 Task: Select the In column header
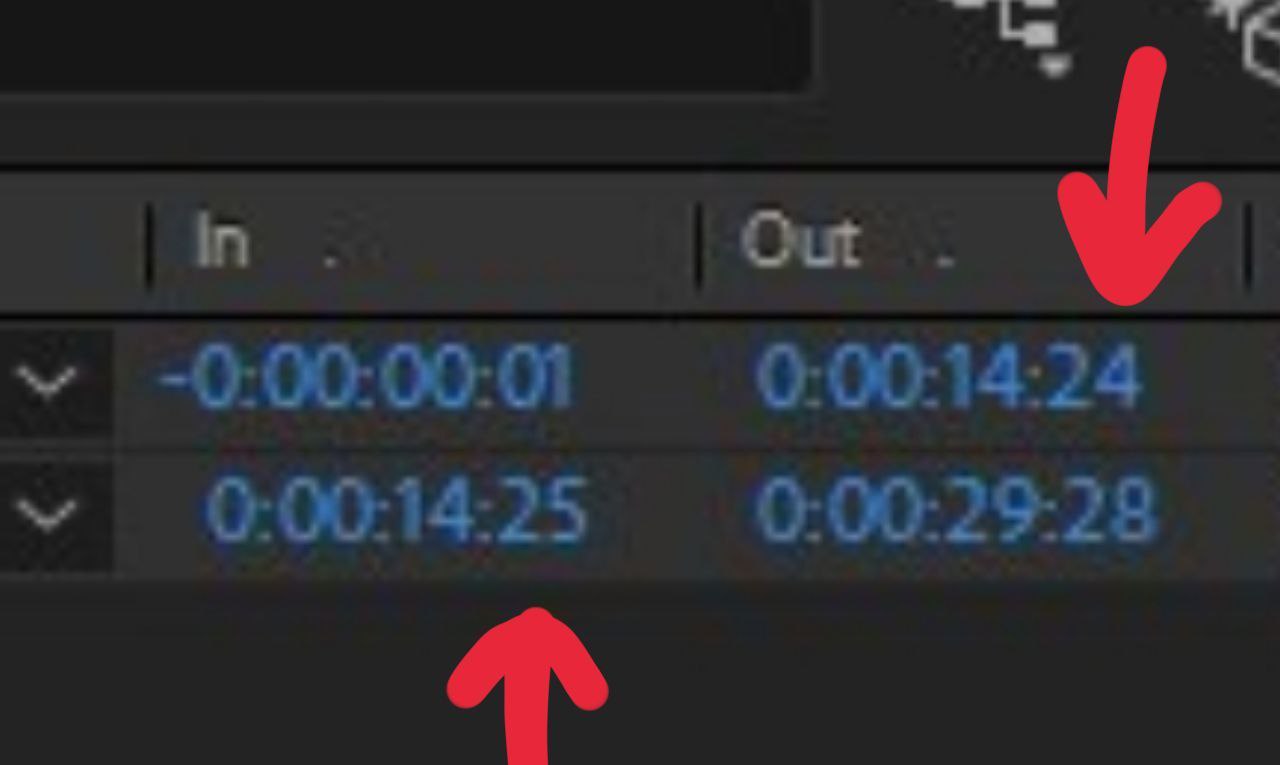(221, 242)
